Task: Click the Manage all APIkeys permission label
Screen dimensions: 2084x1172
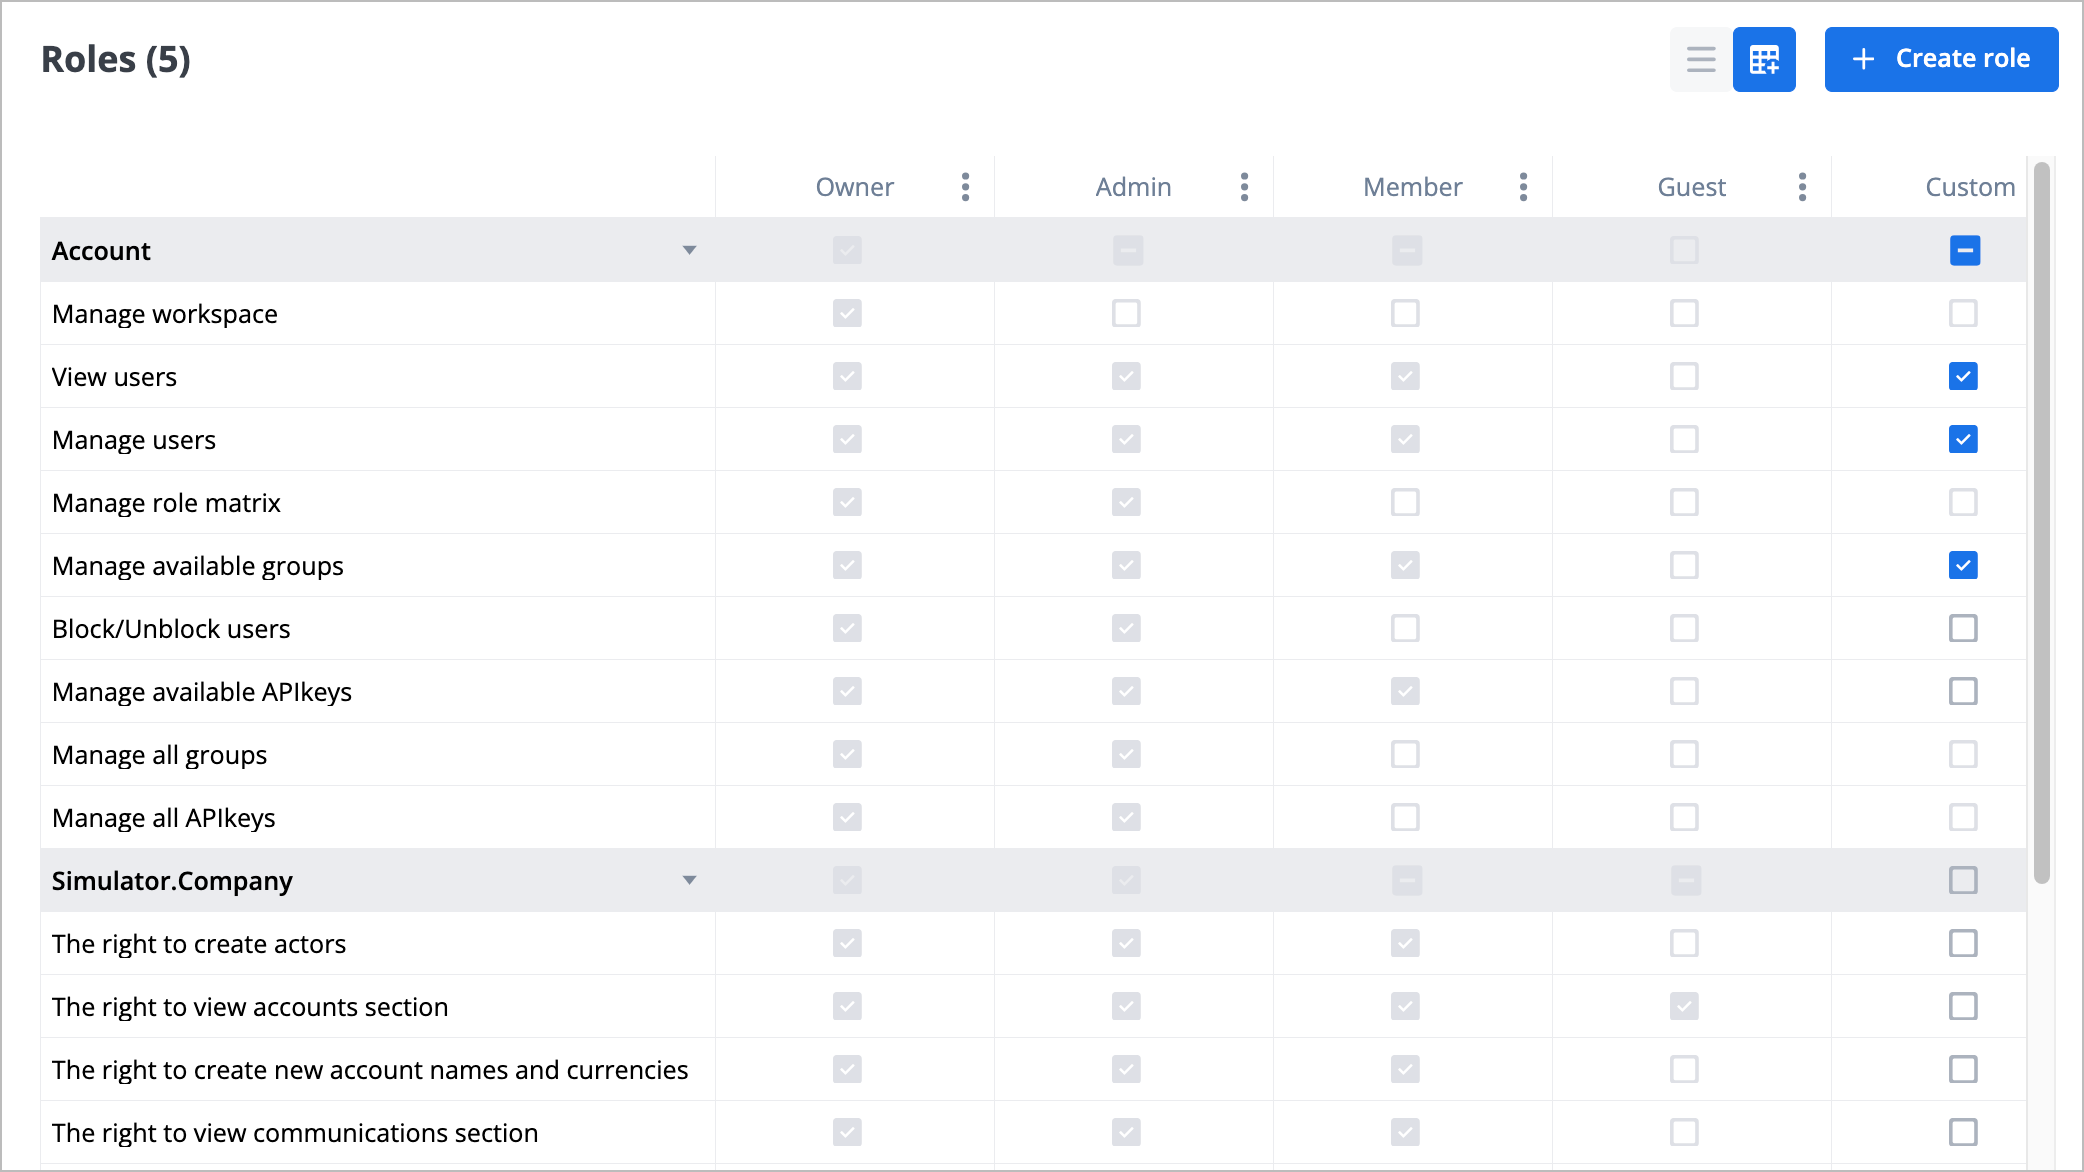Action: [x=163, y=818]
